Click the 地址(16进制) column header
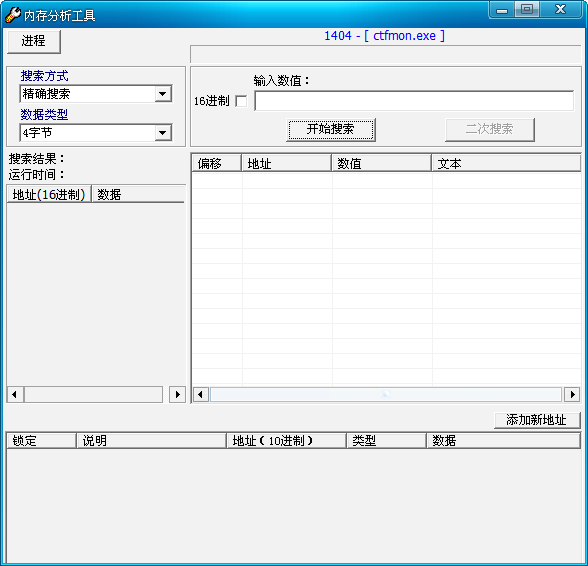588x566 pixels. (49, 194)
